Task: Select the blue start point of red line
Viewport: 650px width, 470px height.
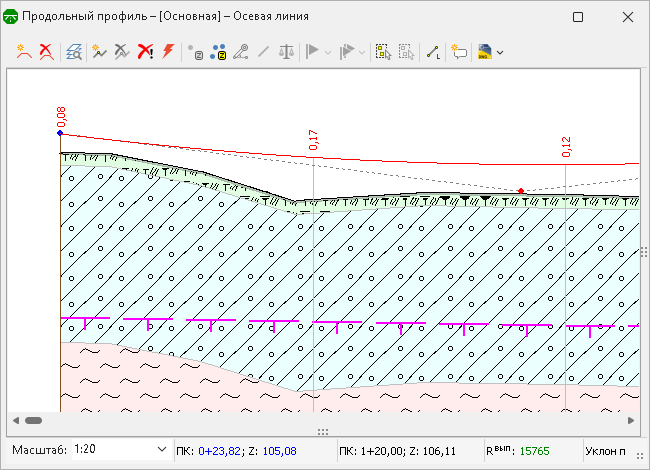Action: point(60,132)
